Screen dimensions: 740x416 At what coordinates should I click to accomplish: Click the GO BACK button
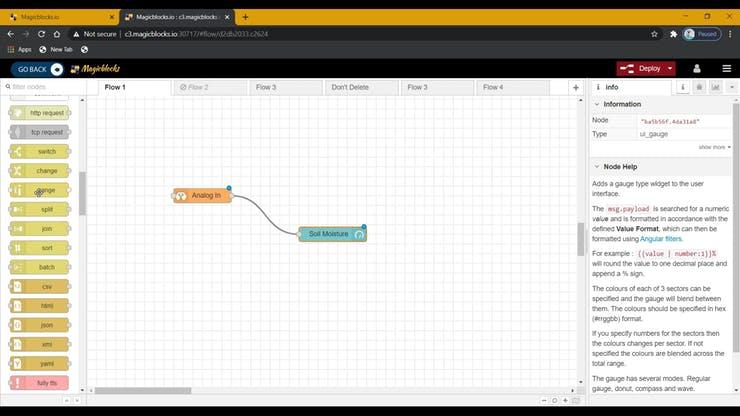37,69
